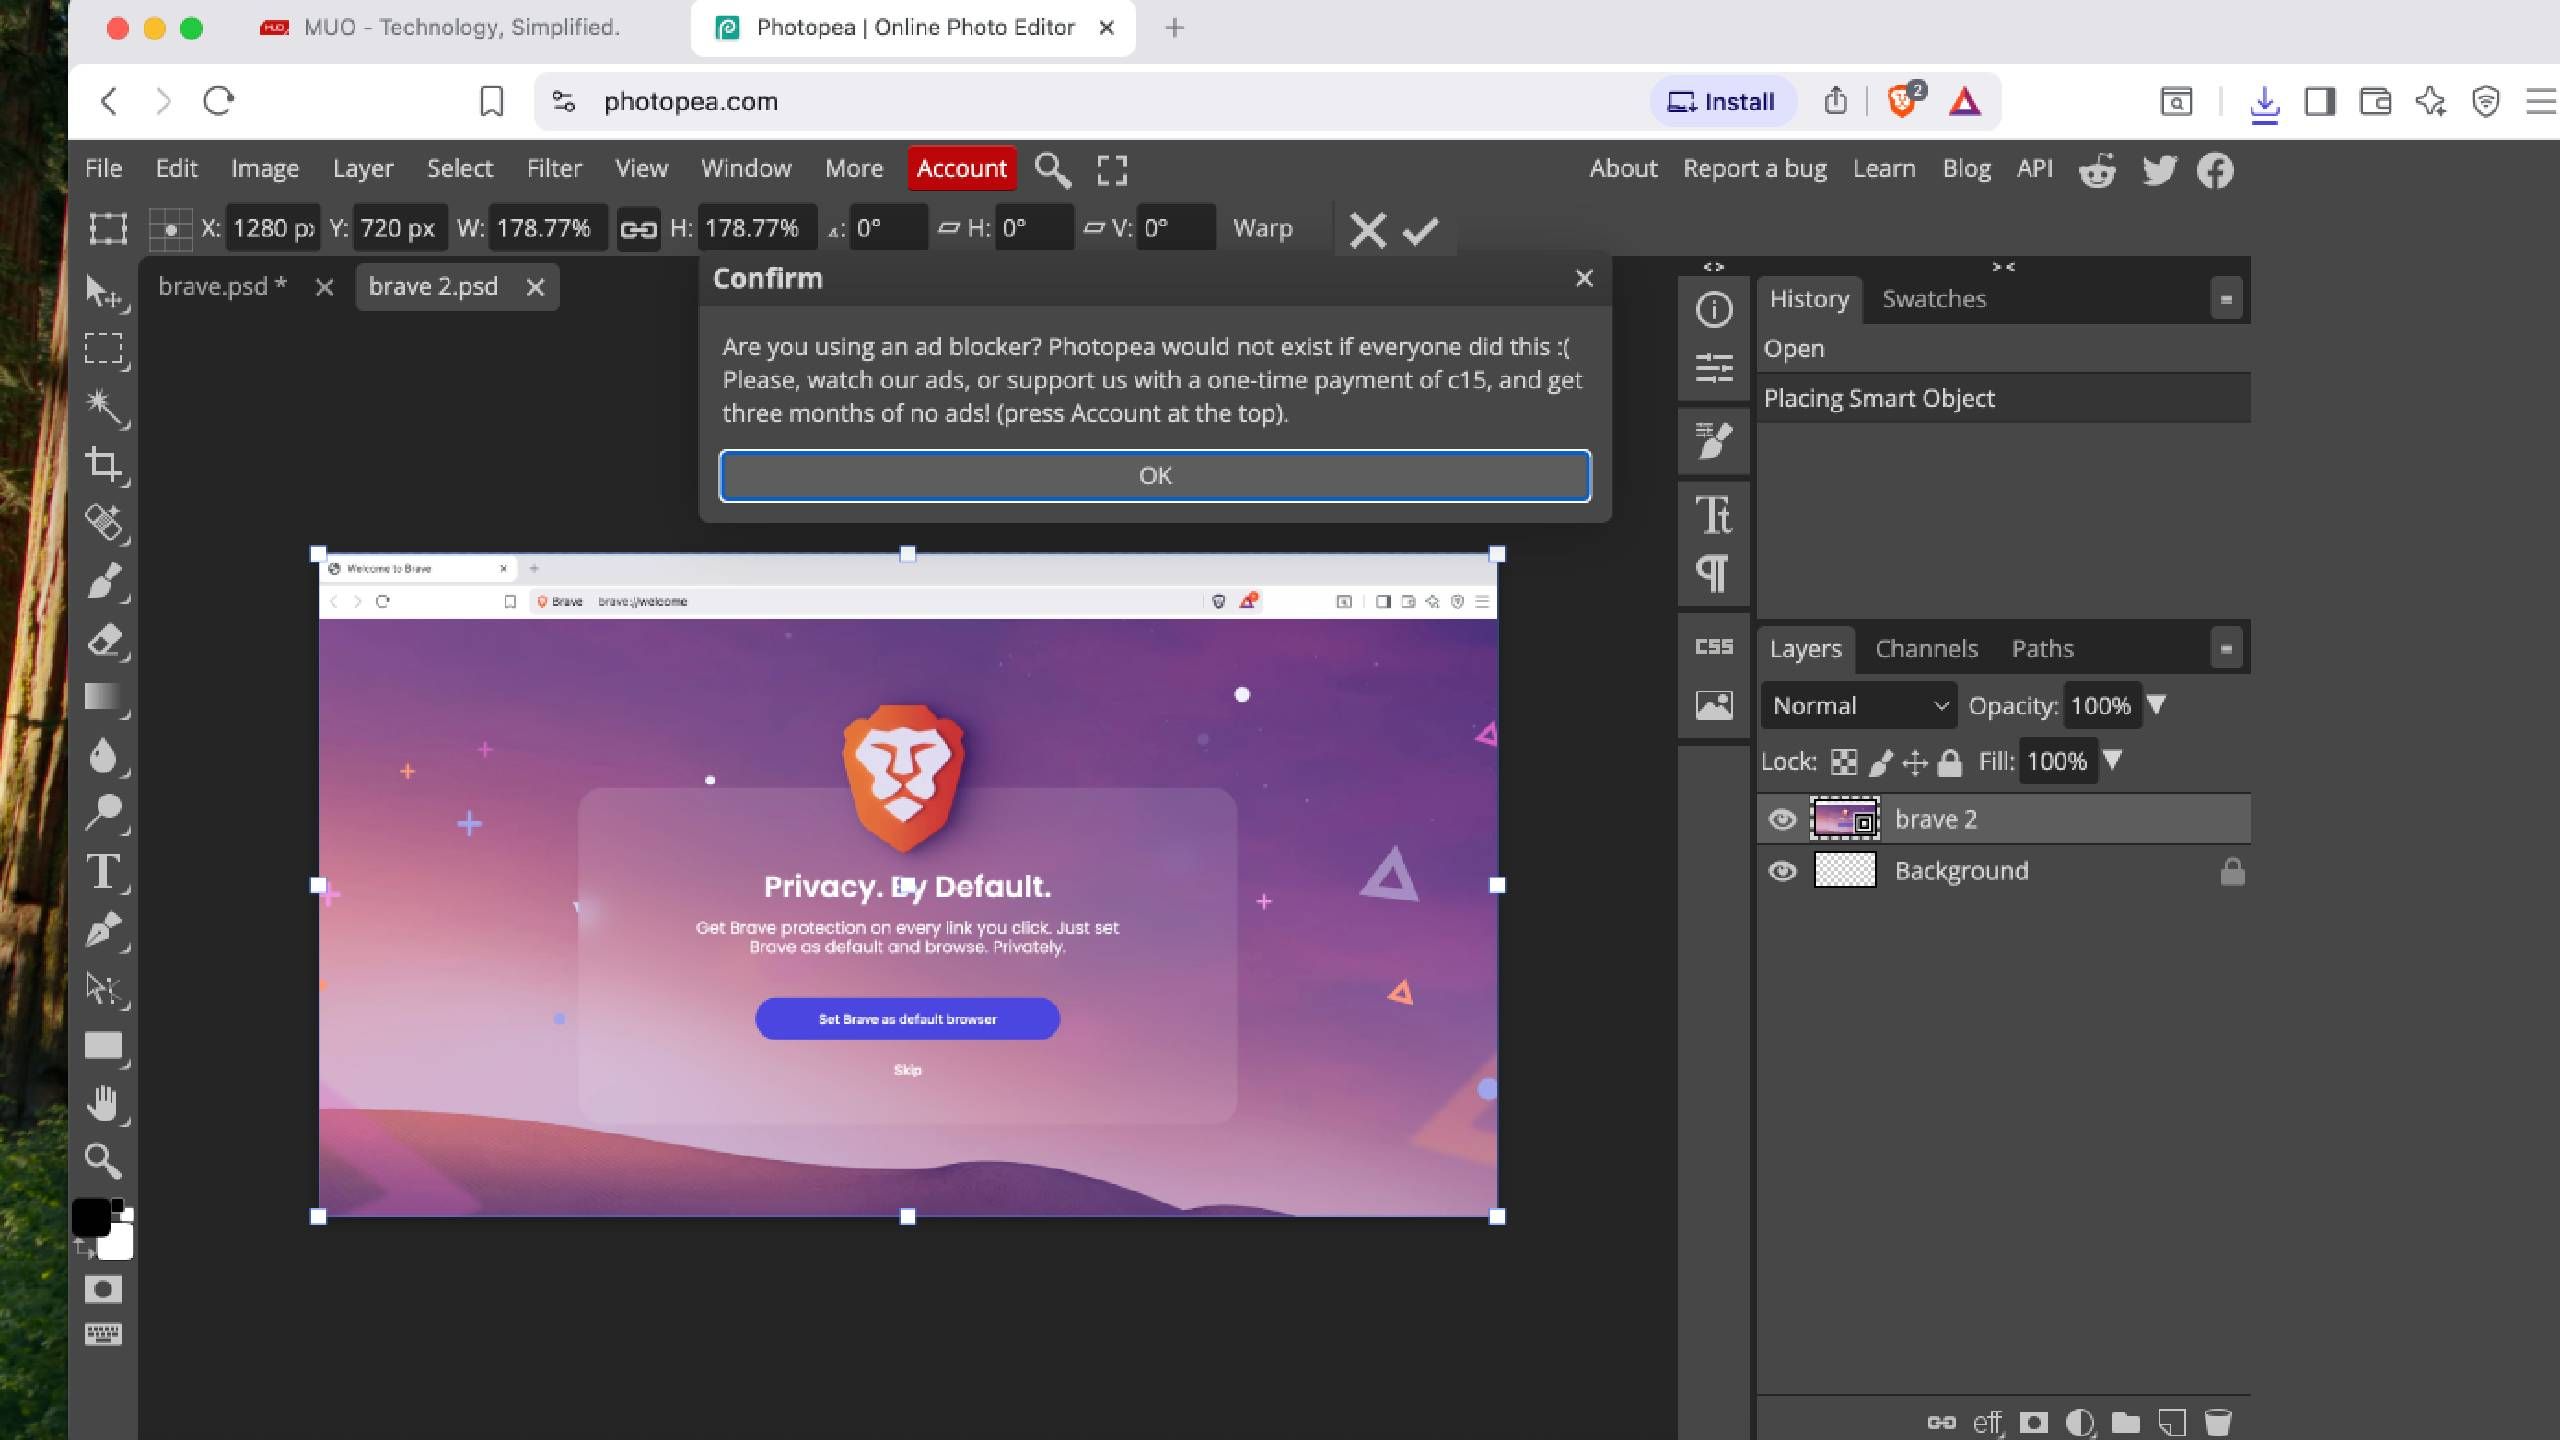Image resolution: width=2560 pixels, height=1440 pixels.
Task: Select the Move tool
Action: point(103,291)
